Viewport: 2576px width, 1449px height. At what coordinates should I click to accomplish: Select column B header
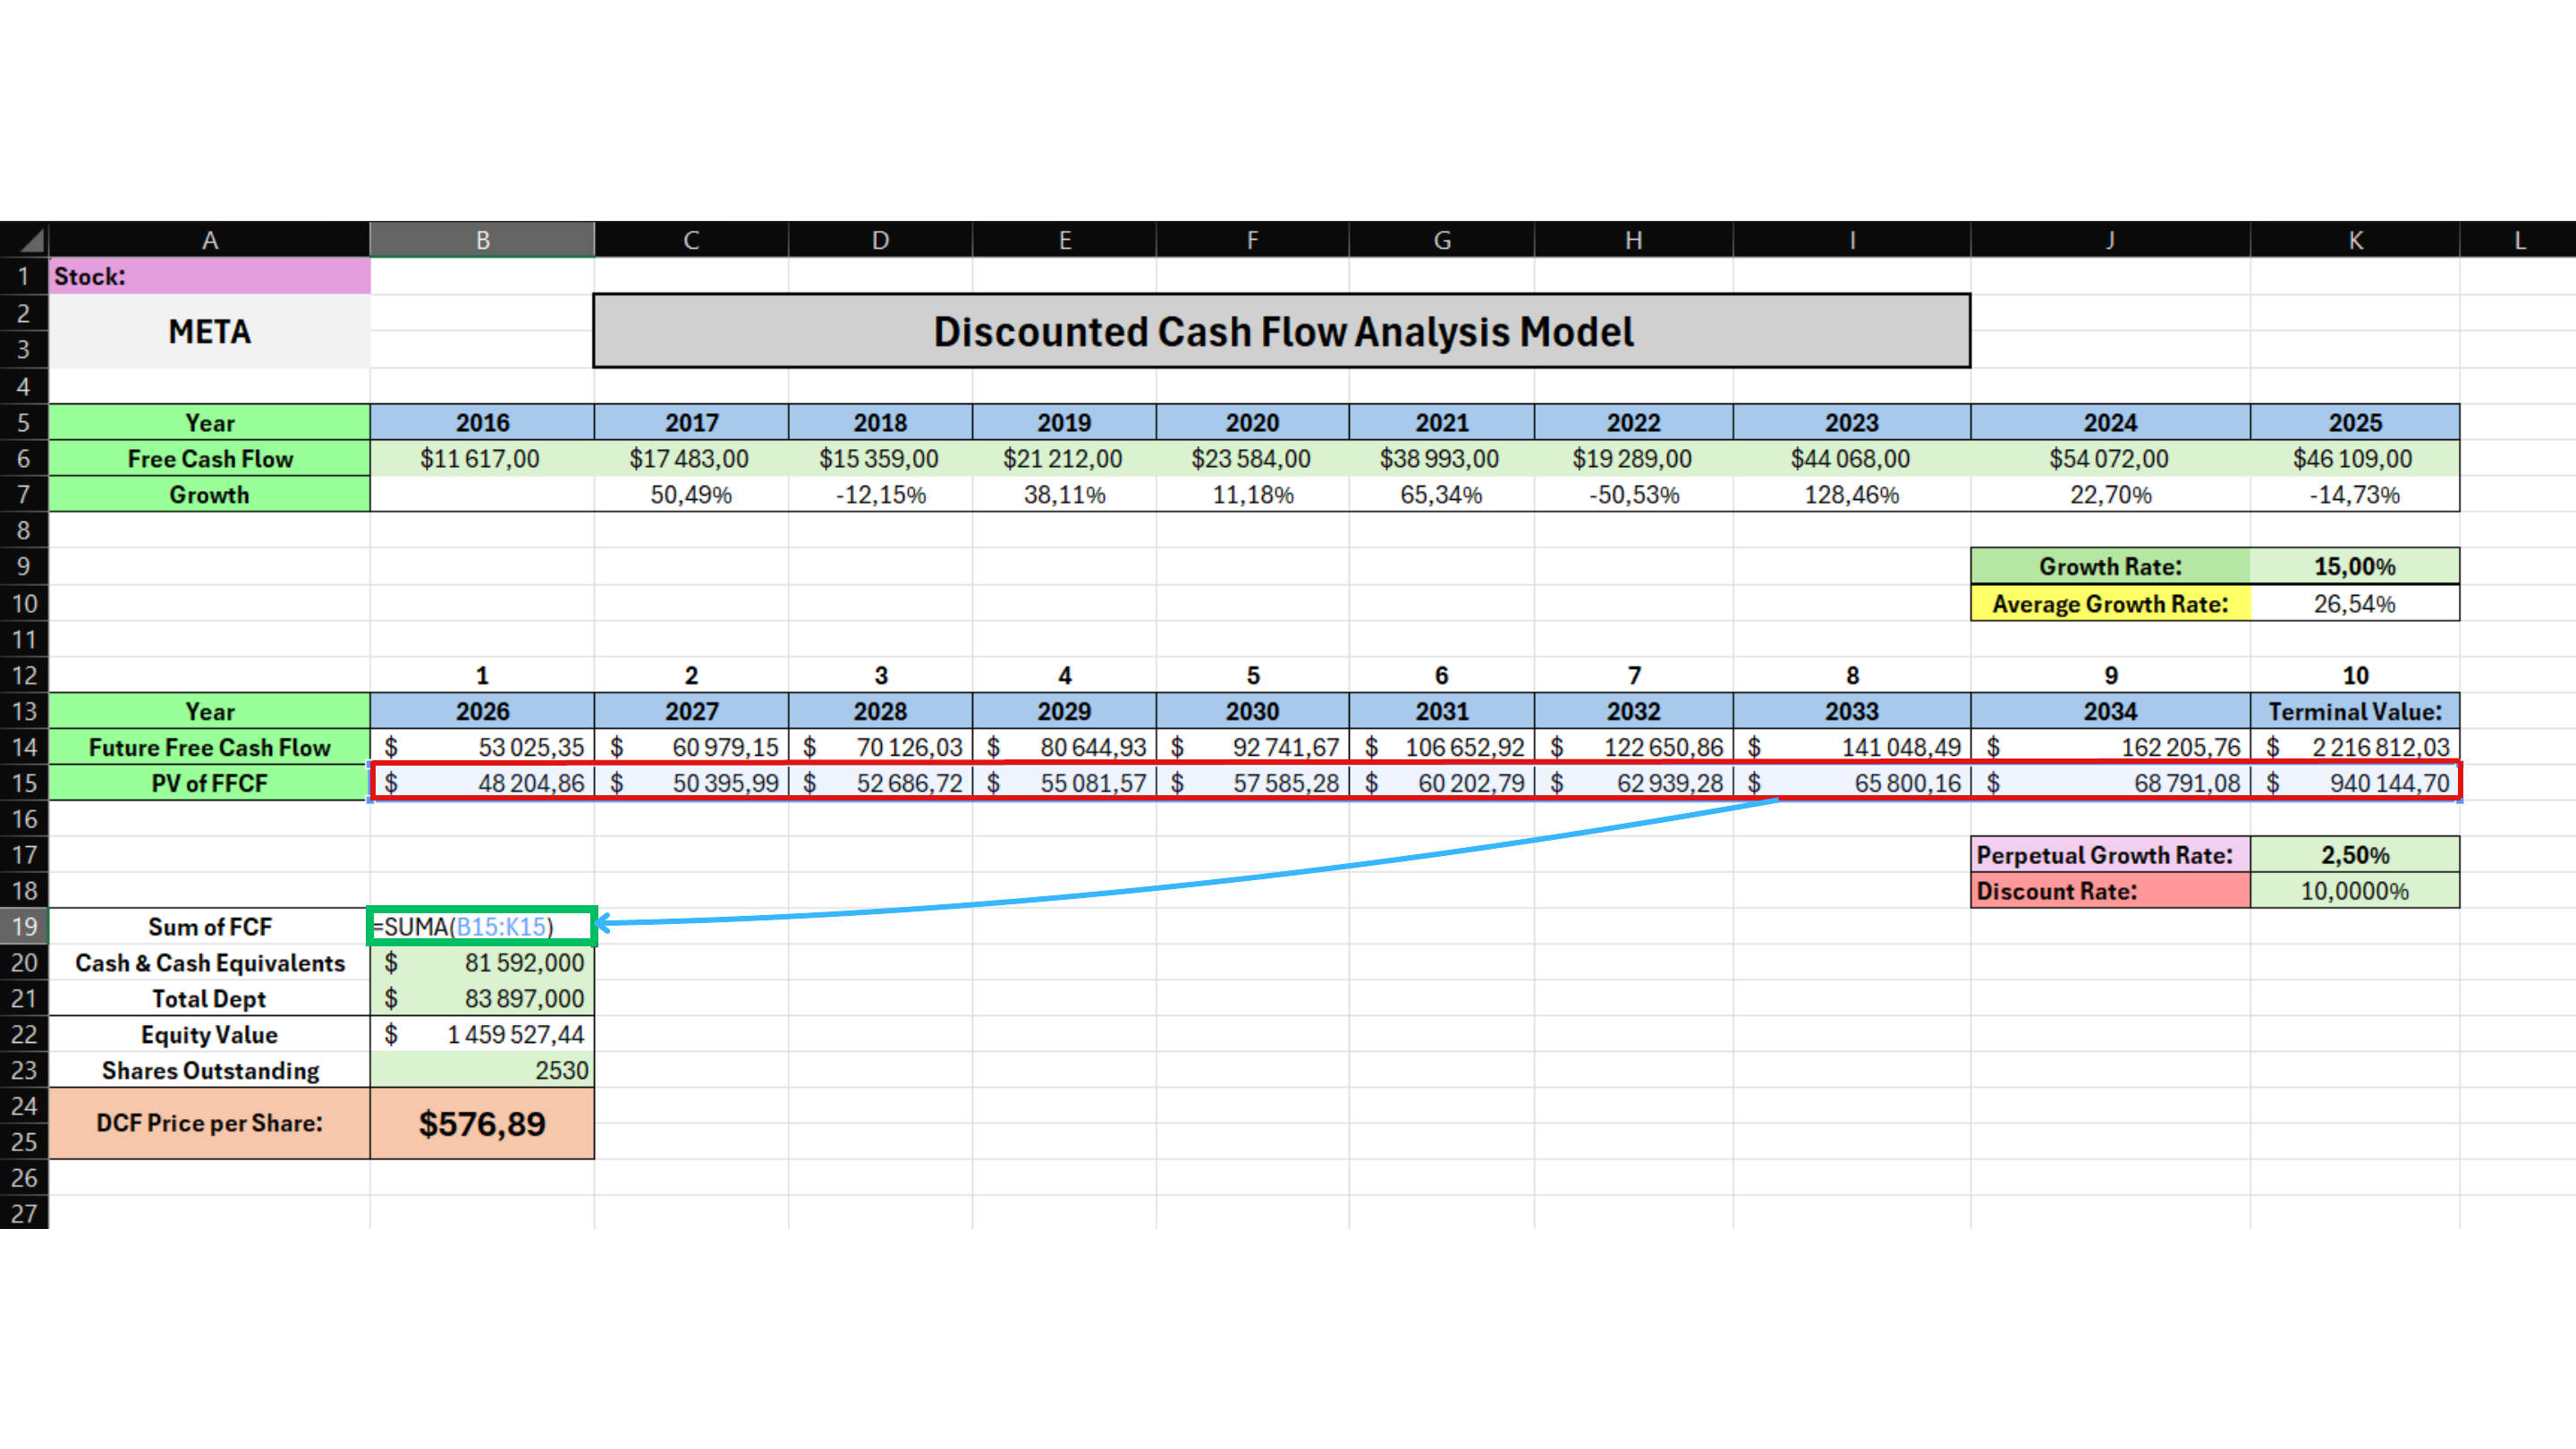coord(482,240)
